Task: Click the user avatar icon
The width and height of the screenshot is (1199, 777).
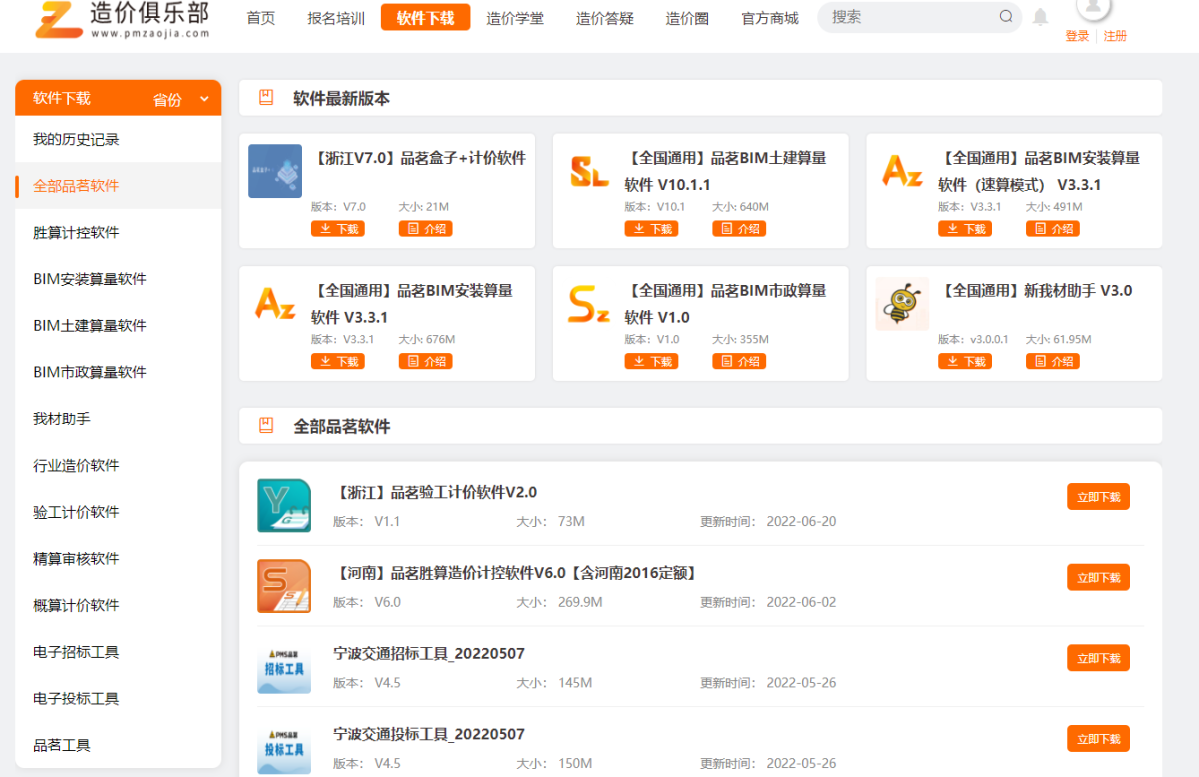Action: tap(1094, 7)
